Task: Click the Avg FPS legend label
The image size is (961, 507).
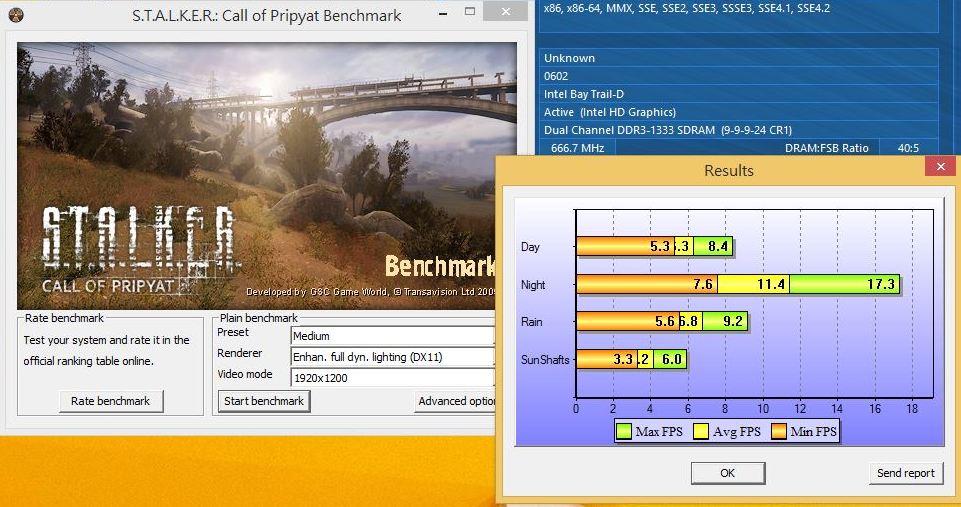Action: pos(737,432)
